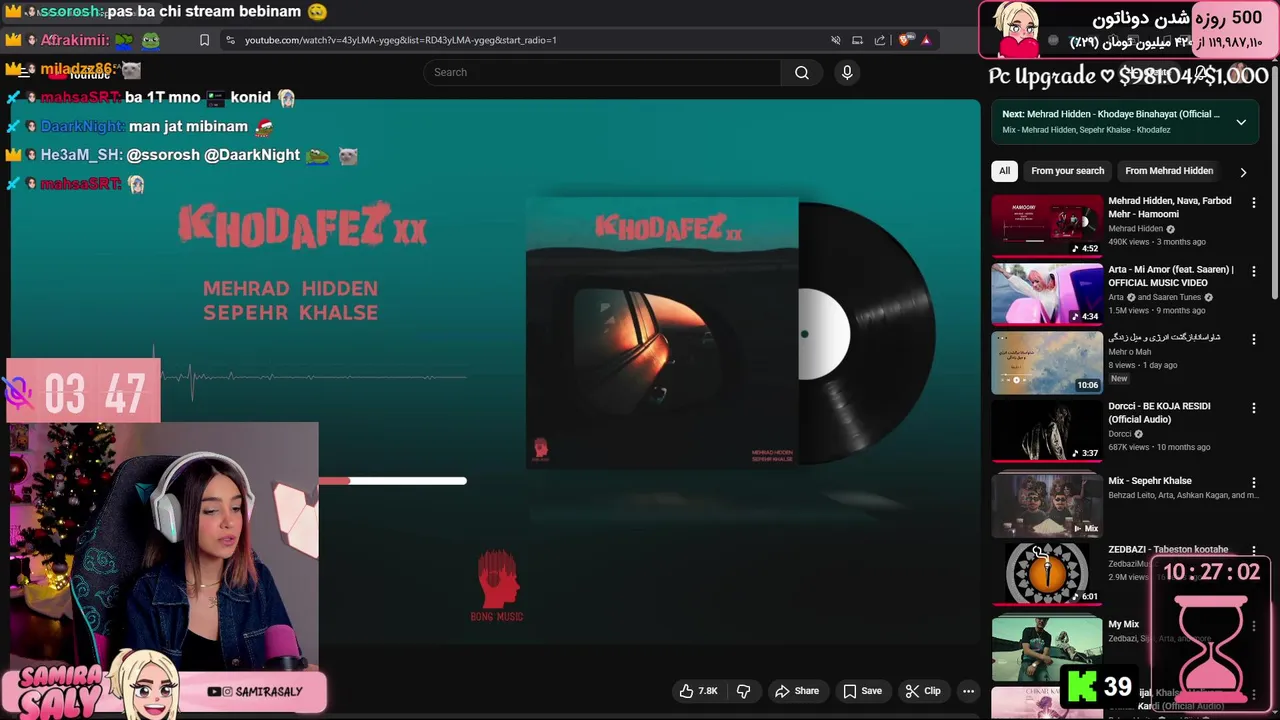
Task: Open more actions ellipsis under video
Action: pyautogui.click(x=968, y=691)
